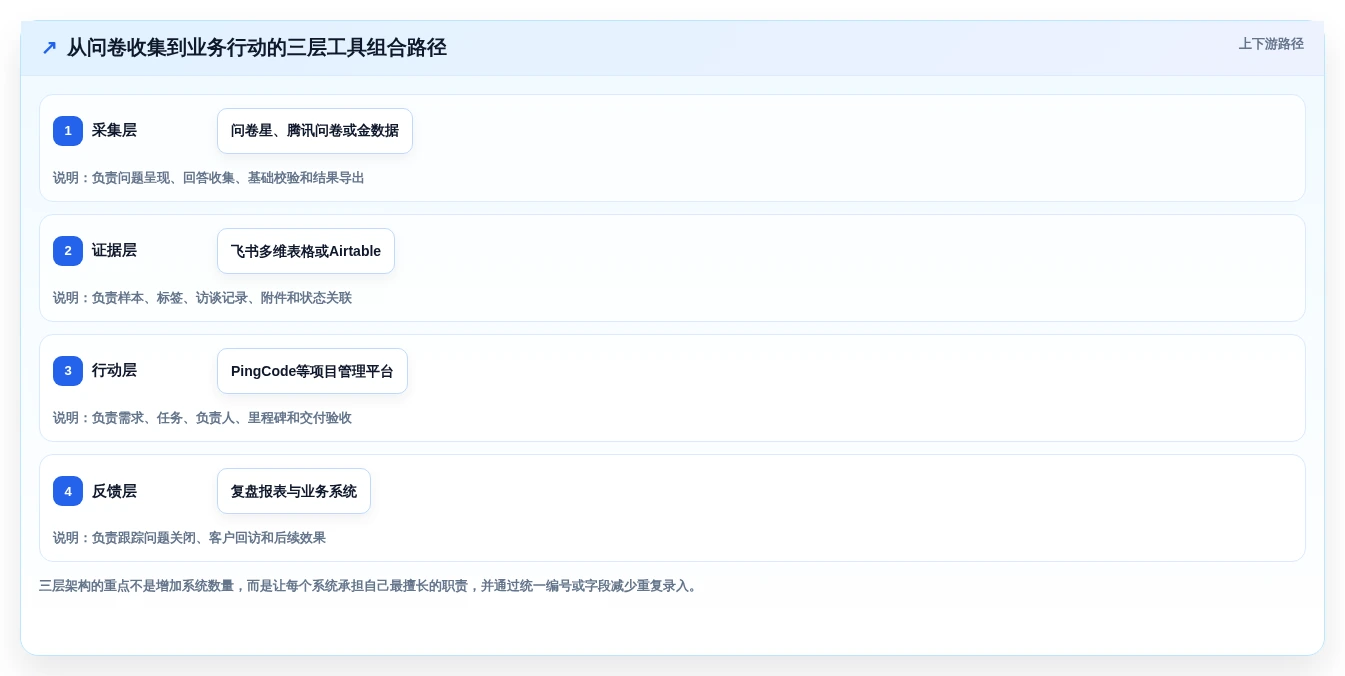
Task: Select step badge 1 for 采集层
Action: pos(68,131)
